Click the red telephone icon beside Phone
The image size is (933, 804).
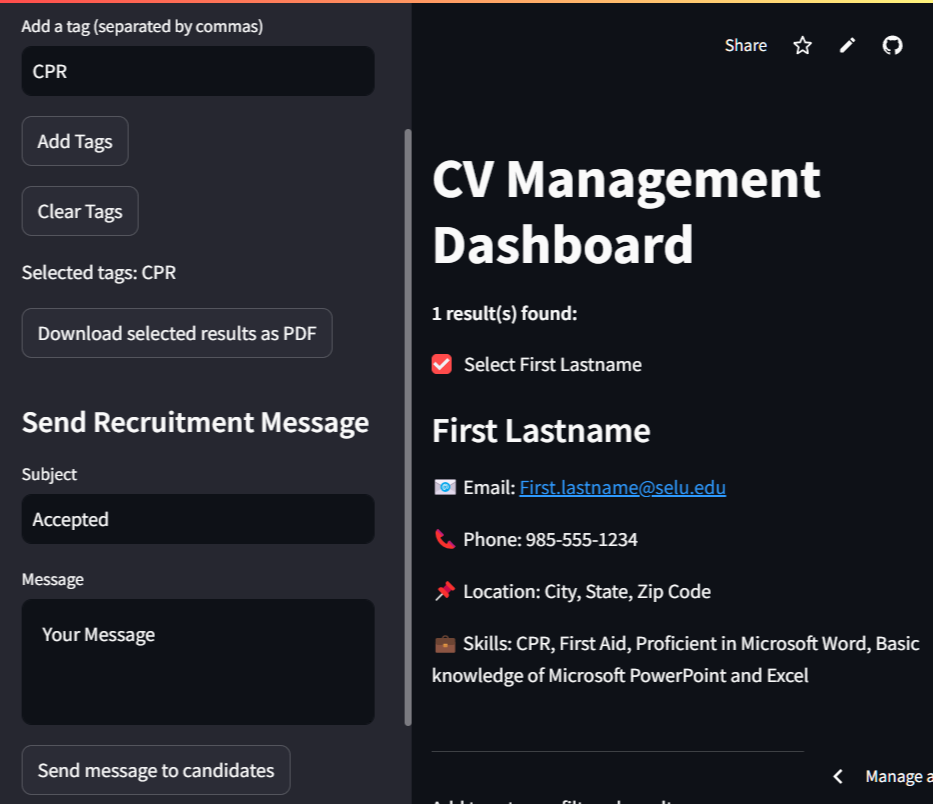tap(445, 539)
